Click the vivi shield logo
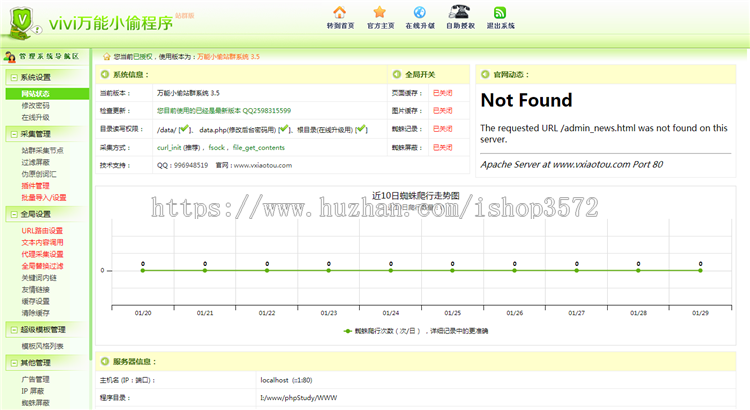The image size is (750, 410). (x=22, y=22)
